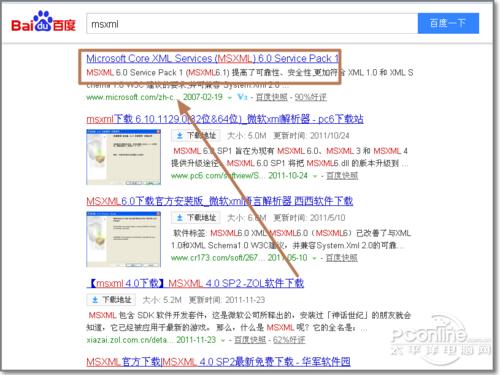Screen dimensions: 500x375
Task: Open 百度快照 for cr173.com result
Action: 342,258
